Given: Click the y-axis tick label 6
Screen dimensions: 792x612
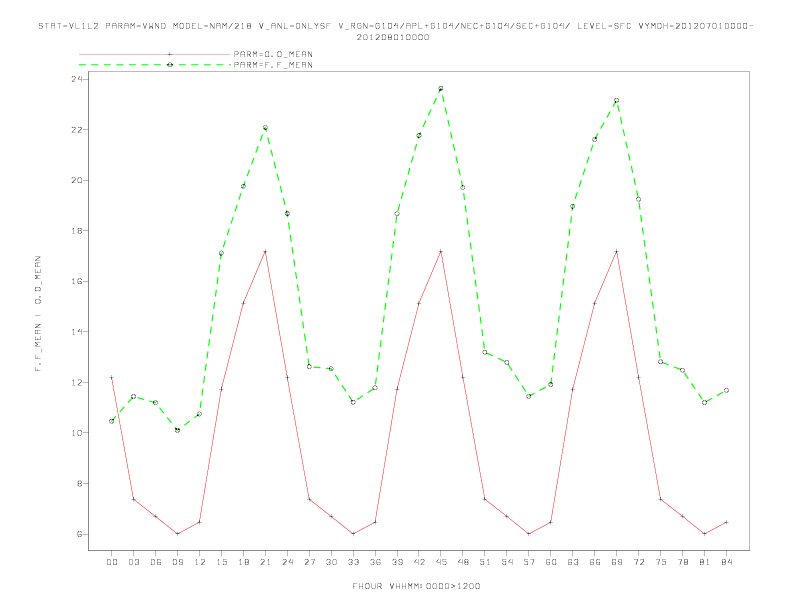Looking at the screenshot, I should [79, 534].
